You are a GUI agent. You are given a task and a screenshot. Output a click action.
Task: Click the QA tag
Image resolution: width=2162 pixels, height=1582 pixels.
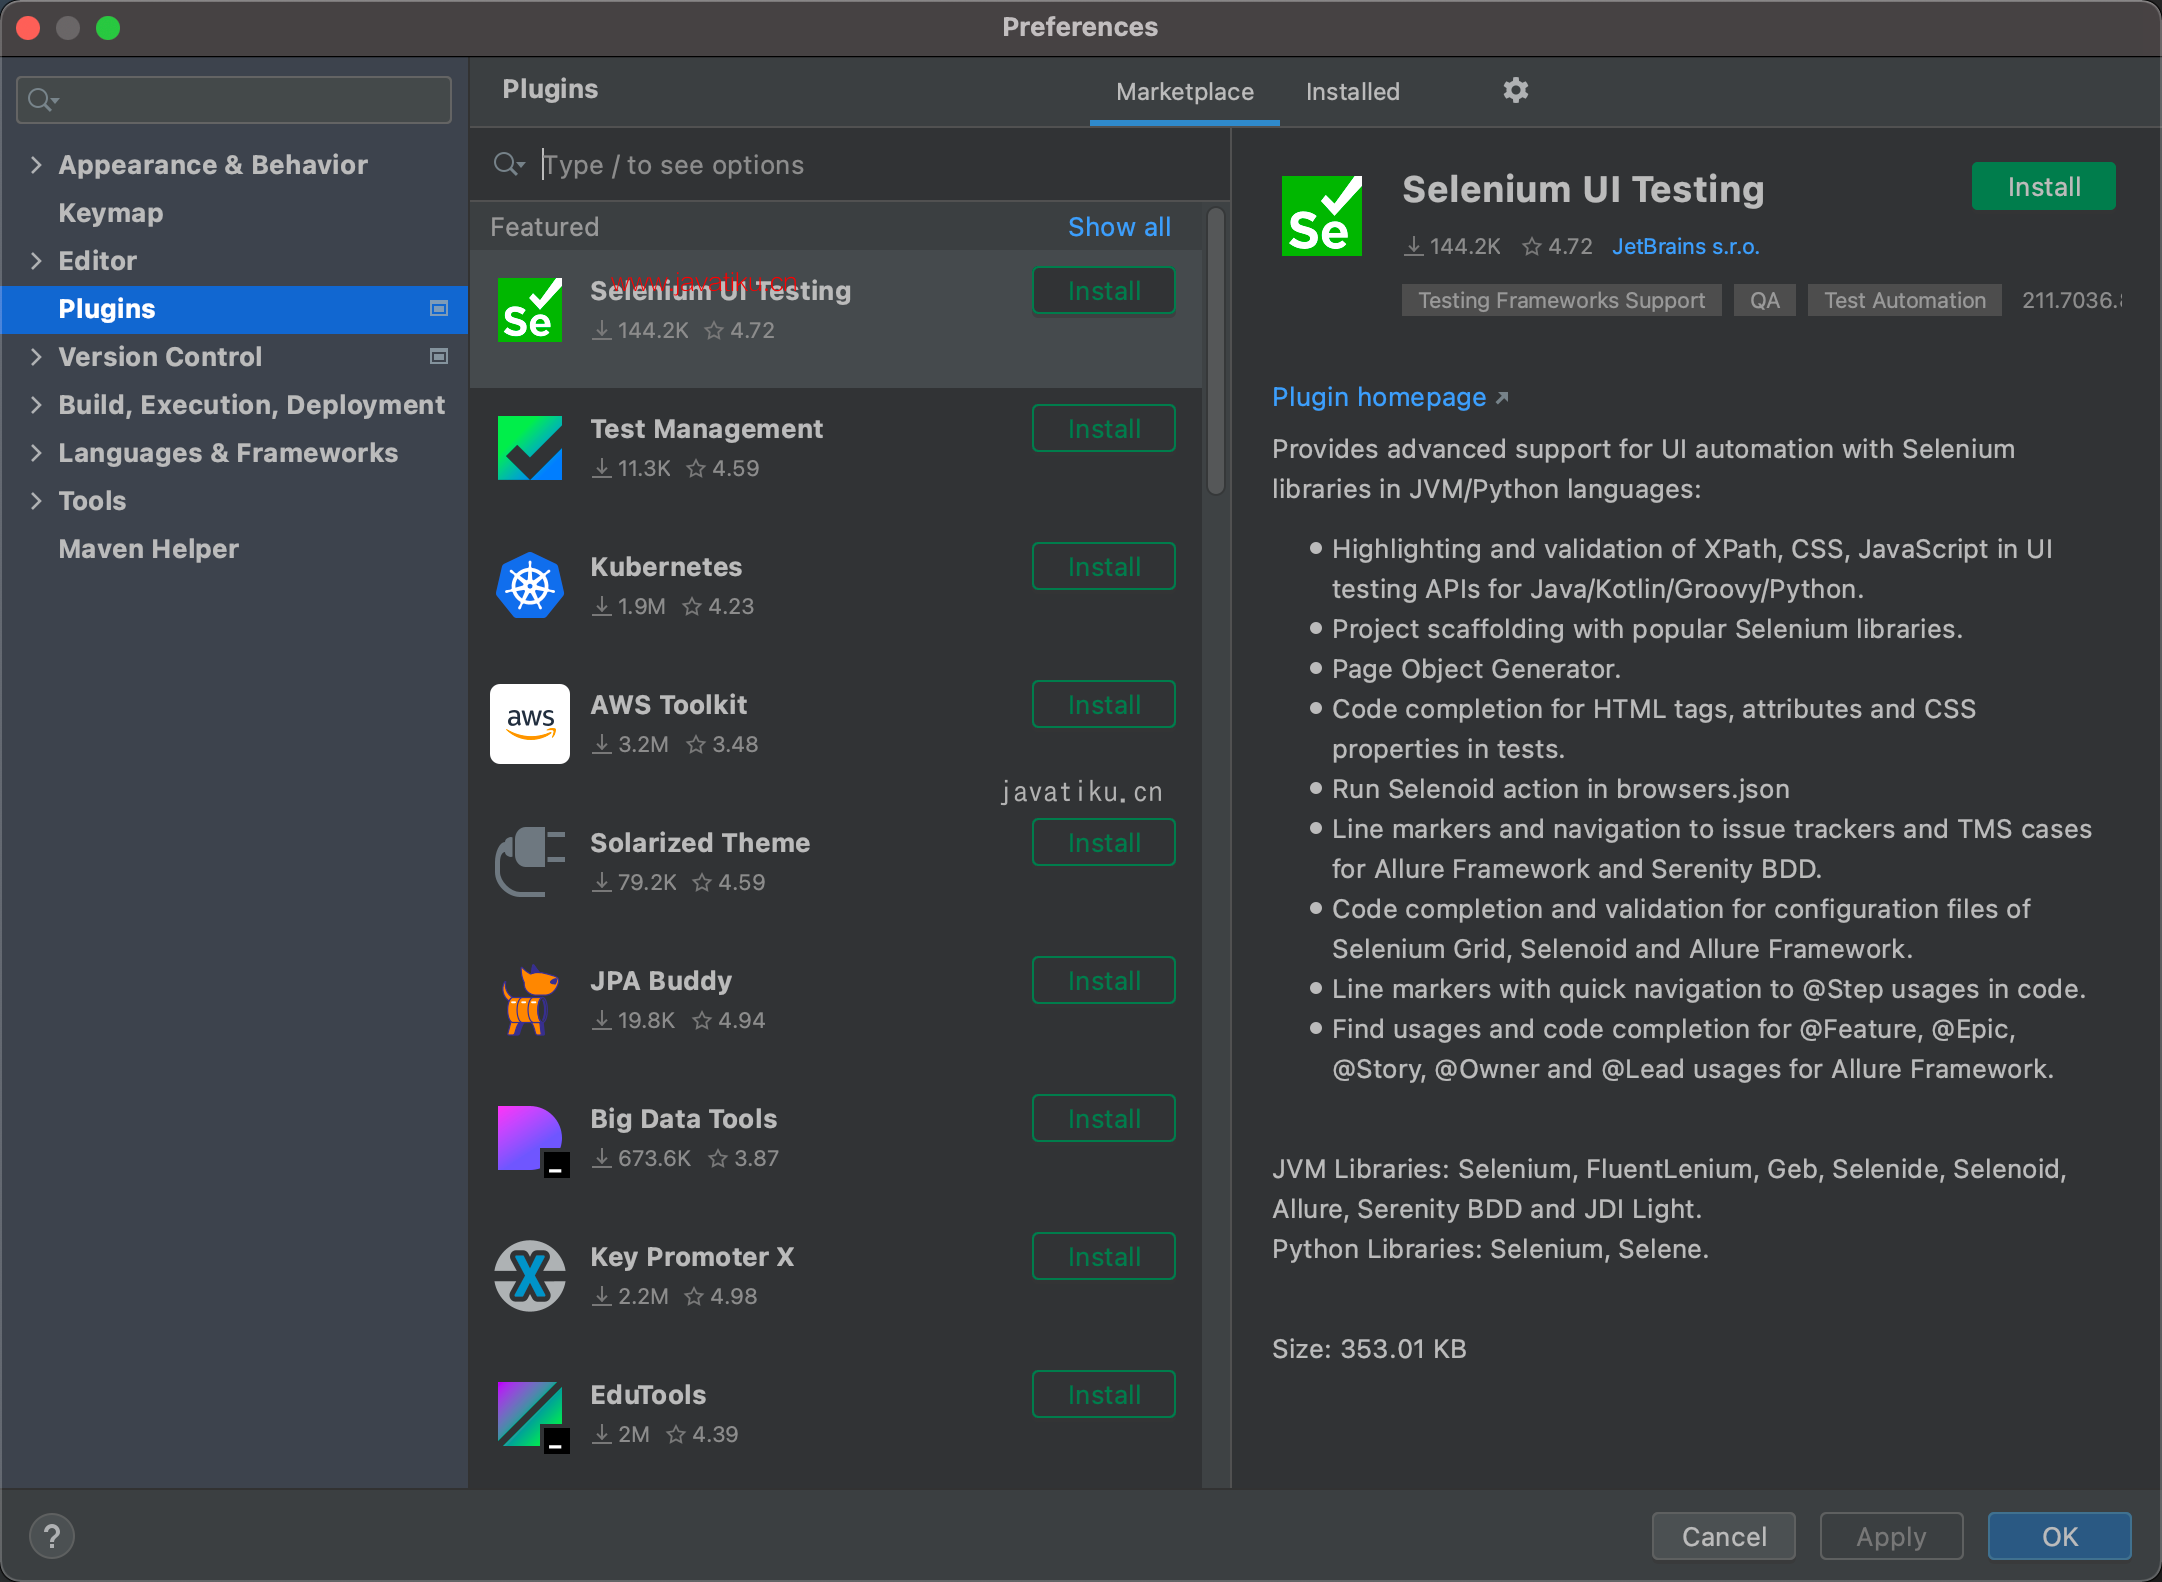1764,300
